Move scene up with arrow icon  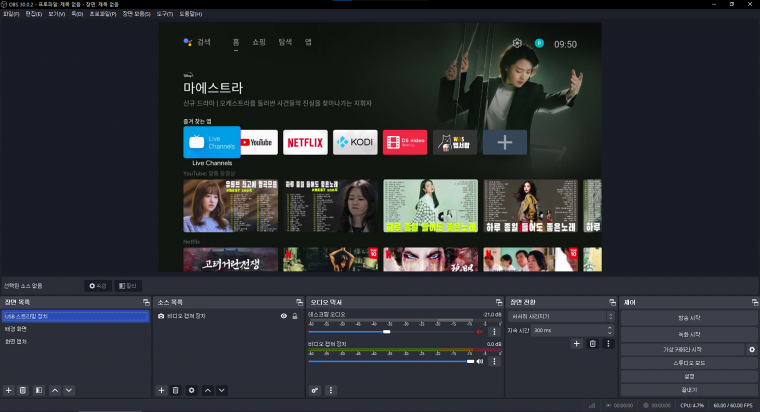[55, 390]
